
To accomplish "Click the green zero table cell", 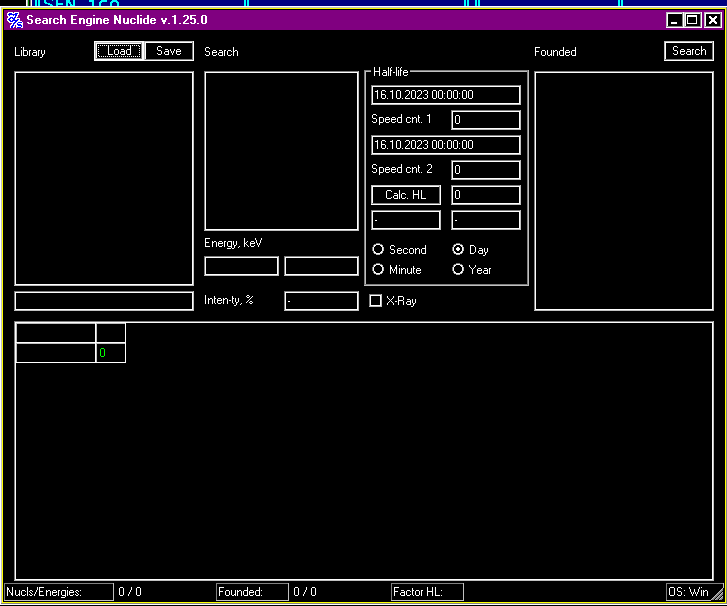I will coord(110,353).
